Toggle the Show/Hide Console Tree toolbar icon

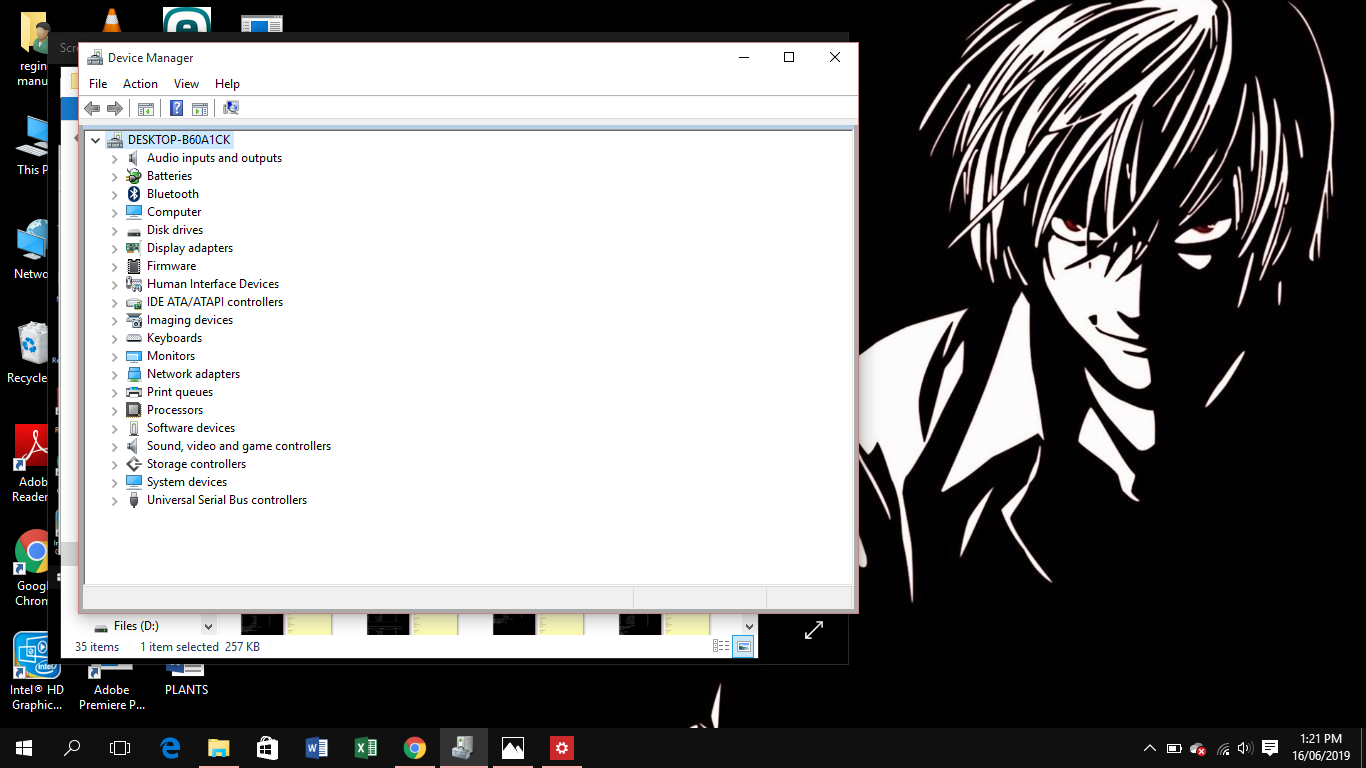coord(146,108)
